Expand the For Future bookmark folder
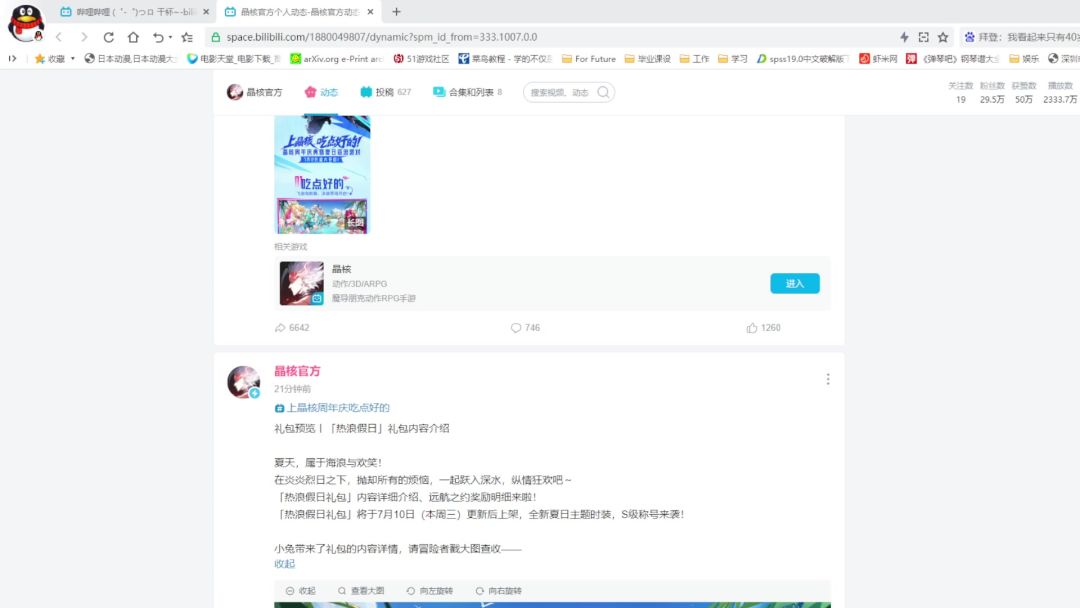This screenshot has height=608, width=1080. pos(589,59)
